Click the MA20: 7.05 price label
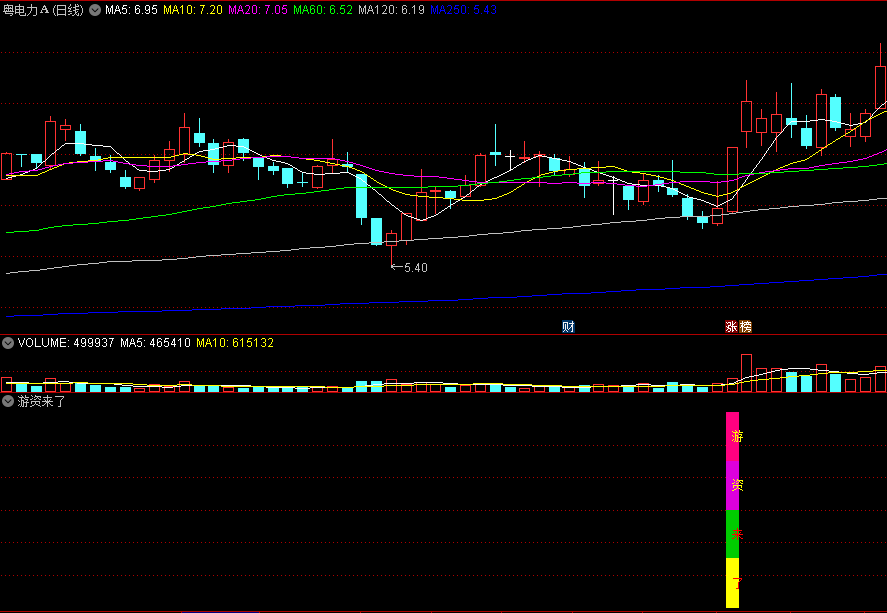 point(258,10)
